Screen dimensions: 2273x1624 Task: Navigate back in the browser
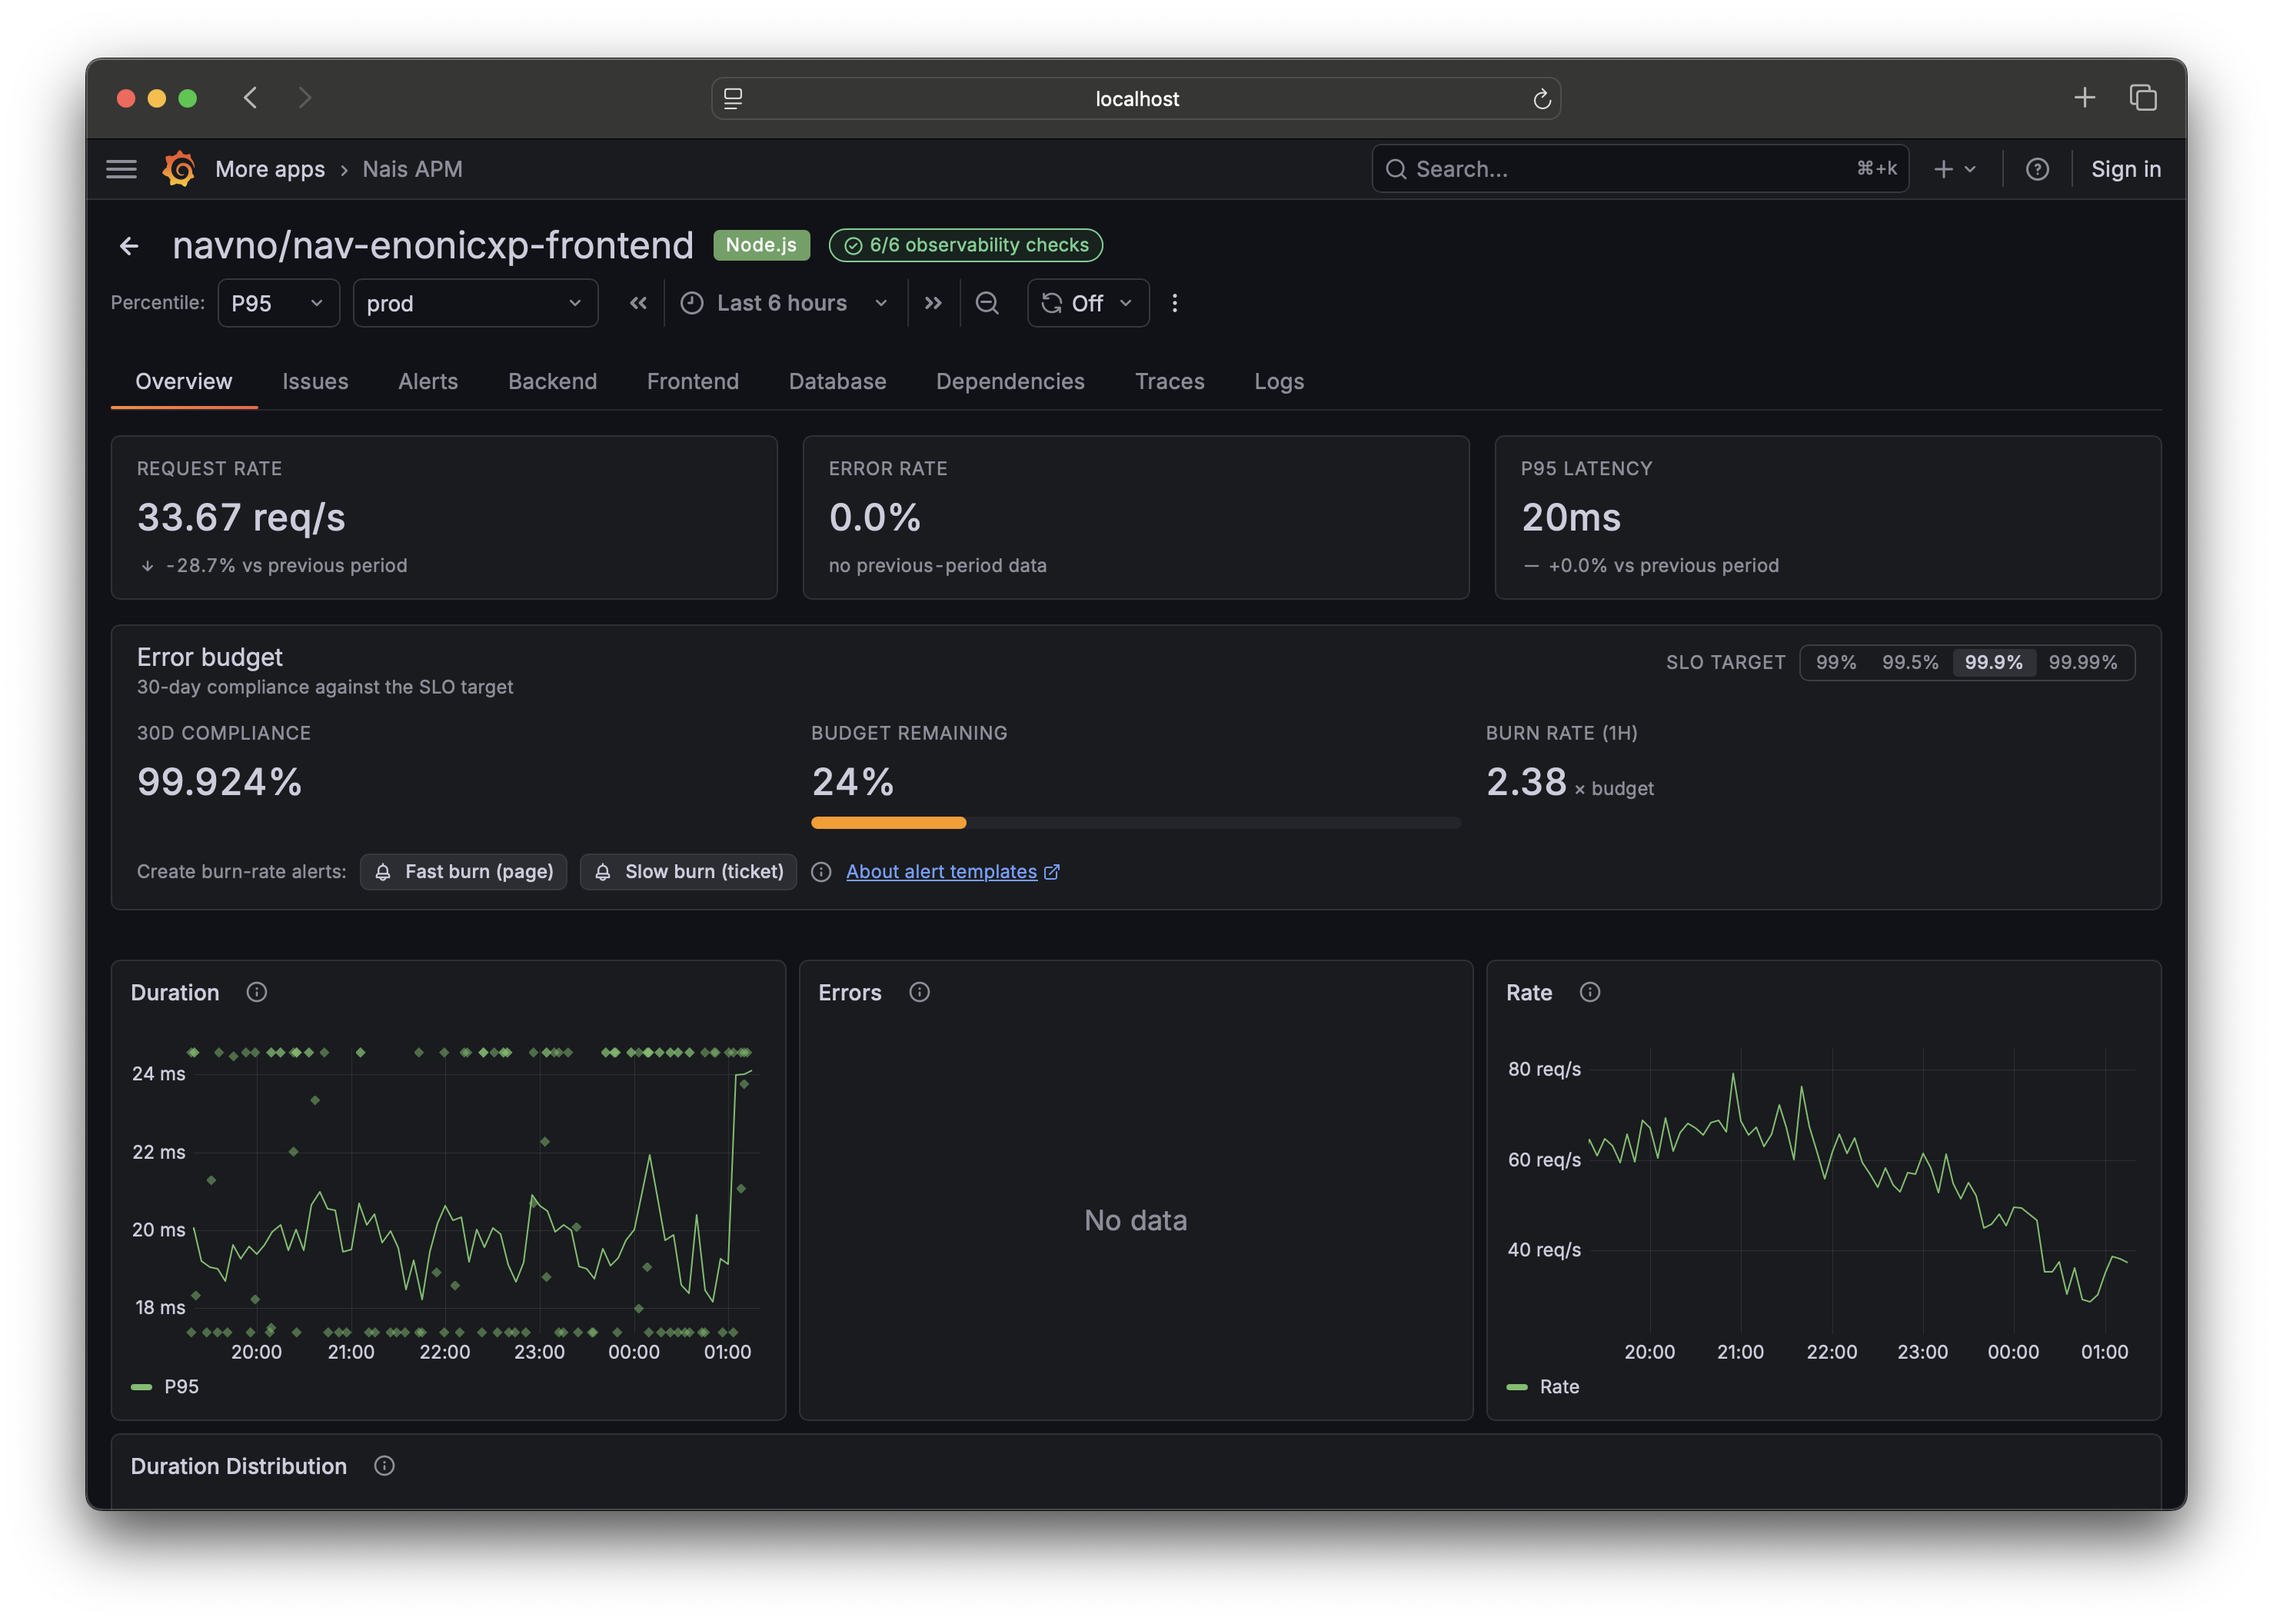250,98
